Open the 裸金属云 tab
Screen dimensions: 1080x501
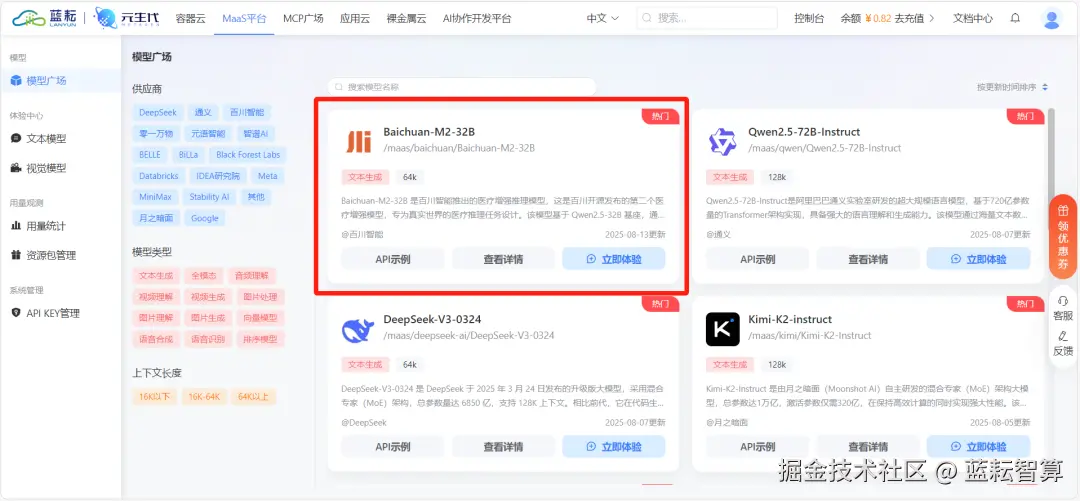click(406, 19)
